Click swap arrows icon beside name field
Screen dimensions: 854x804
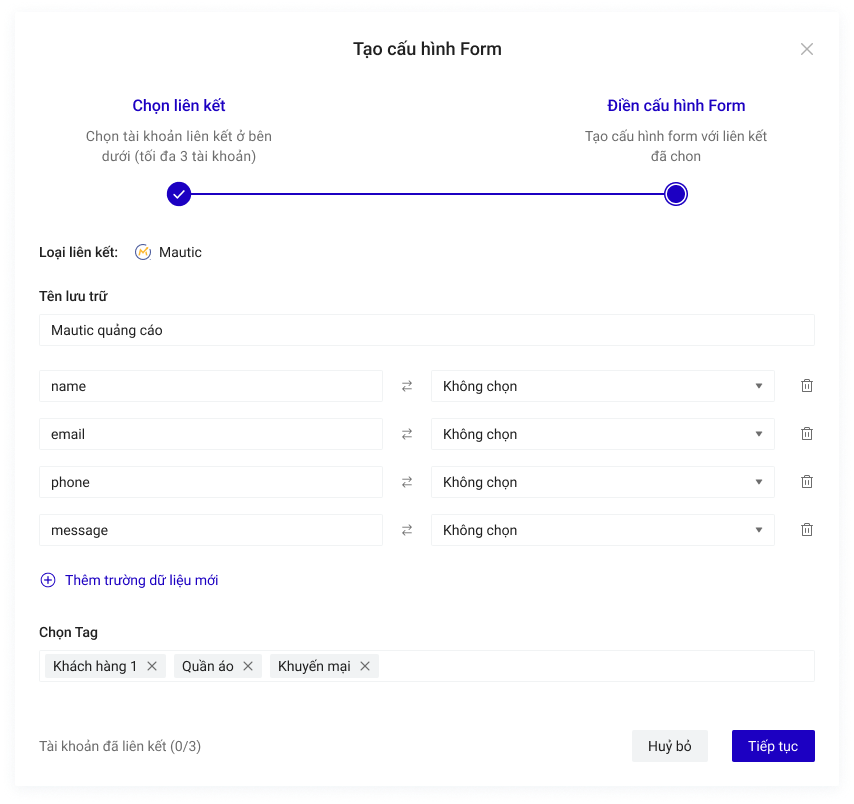point(407,386)
